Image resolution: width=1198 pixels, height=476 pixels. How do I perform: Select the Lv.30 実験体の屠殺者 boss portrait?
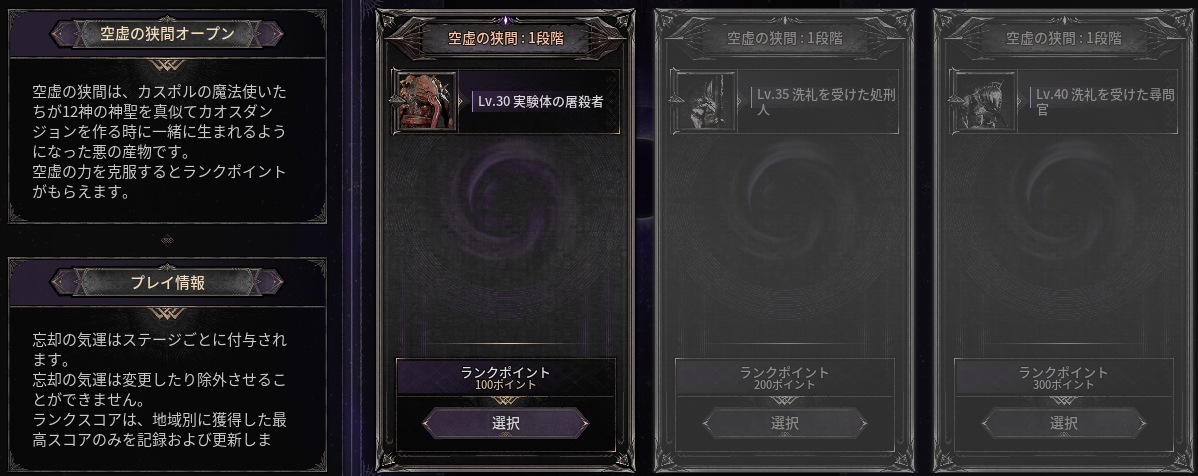(x=426, y=101)
